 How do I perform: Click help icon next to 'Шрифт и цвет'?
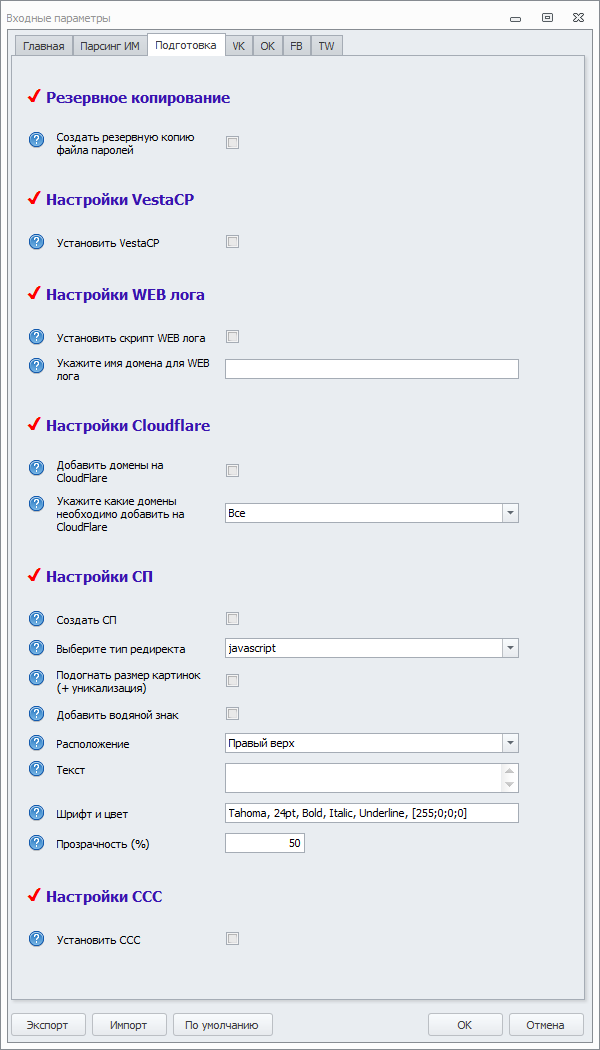[37, 812]
